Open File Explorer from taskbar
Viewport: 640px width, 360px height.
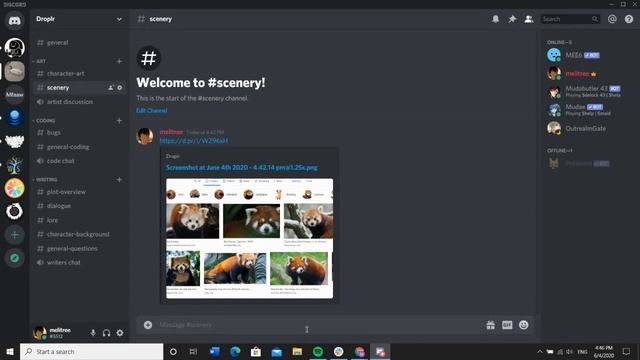click(297, 351)
